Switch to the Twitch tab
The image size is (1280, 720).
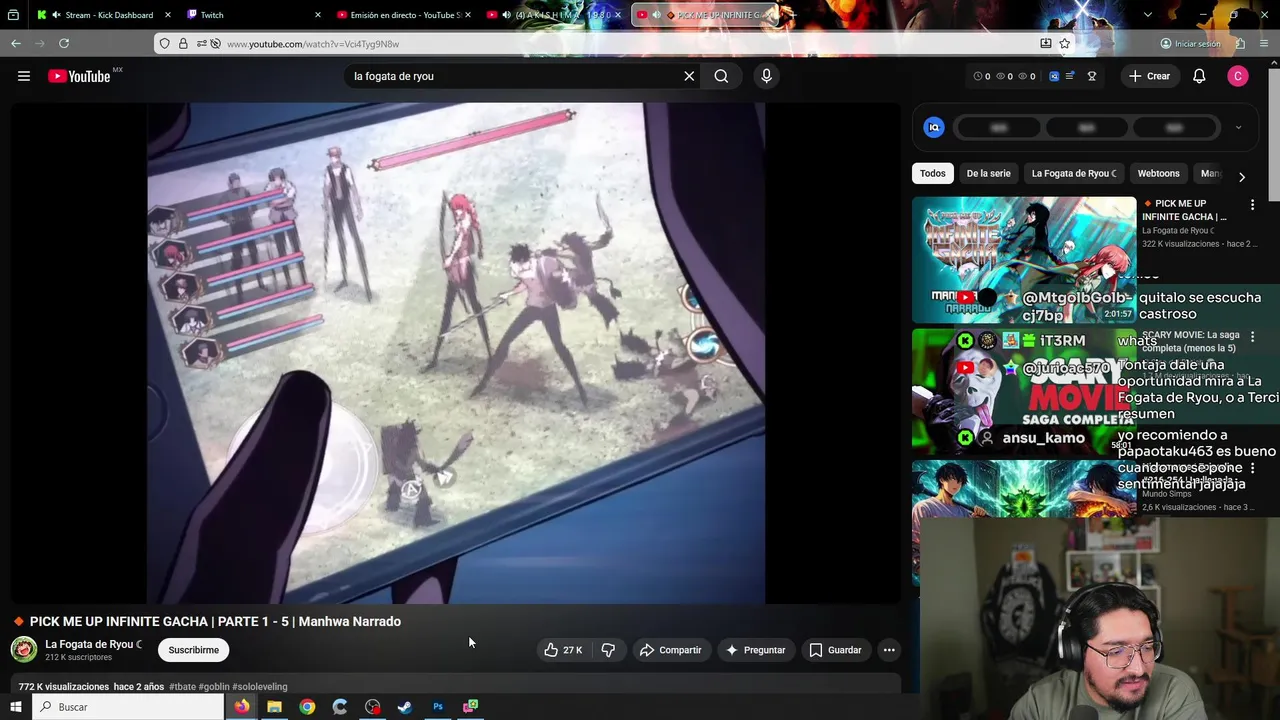pos(253,15)
